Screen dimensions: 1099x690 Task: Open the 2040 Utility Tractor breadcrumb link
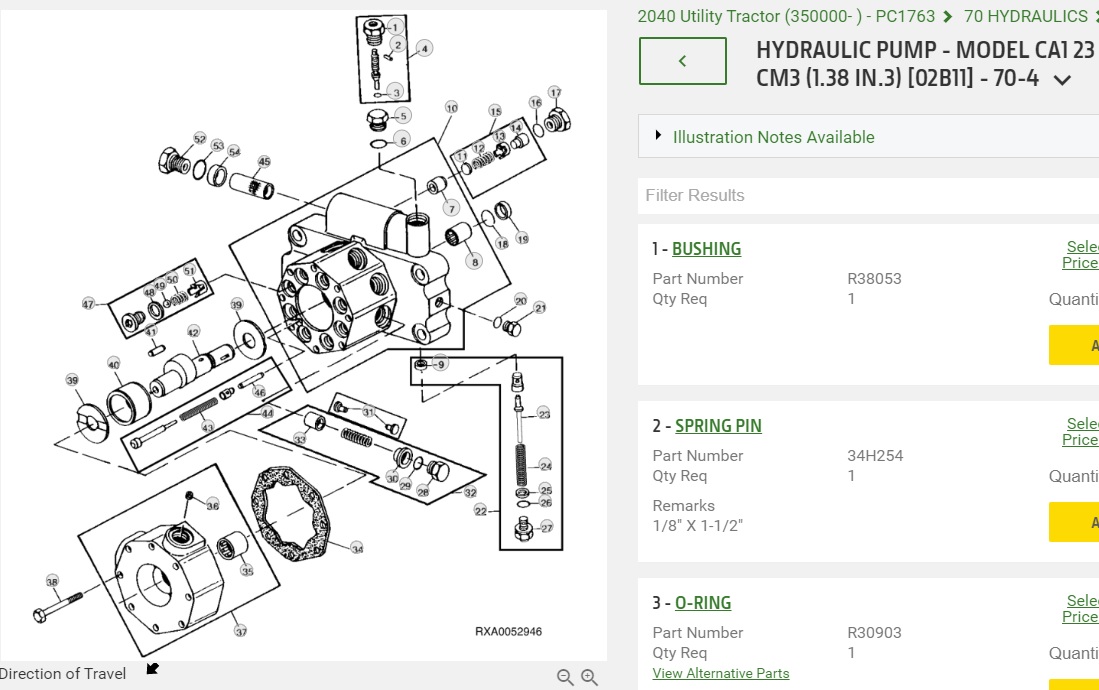point(786,16)
